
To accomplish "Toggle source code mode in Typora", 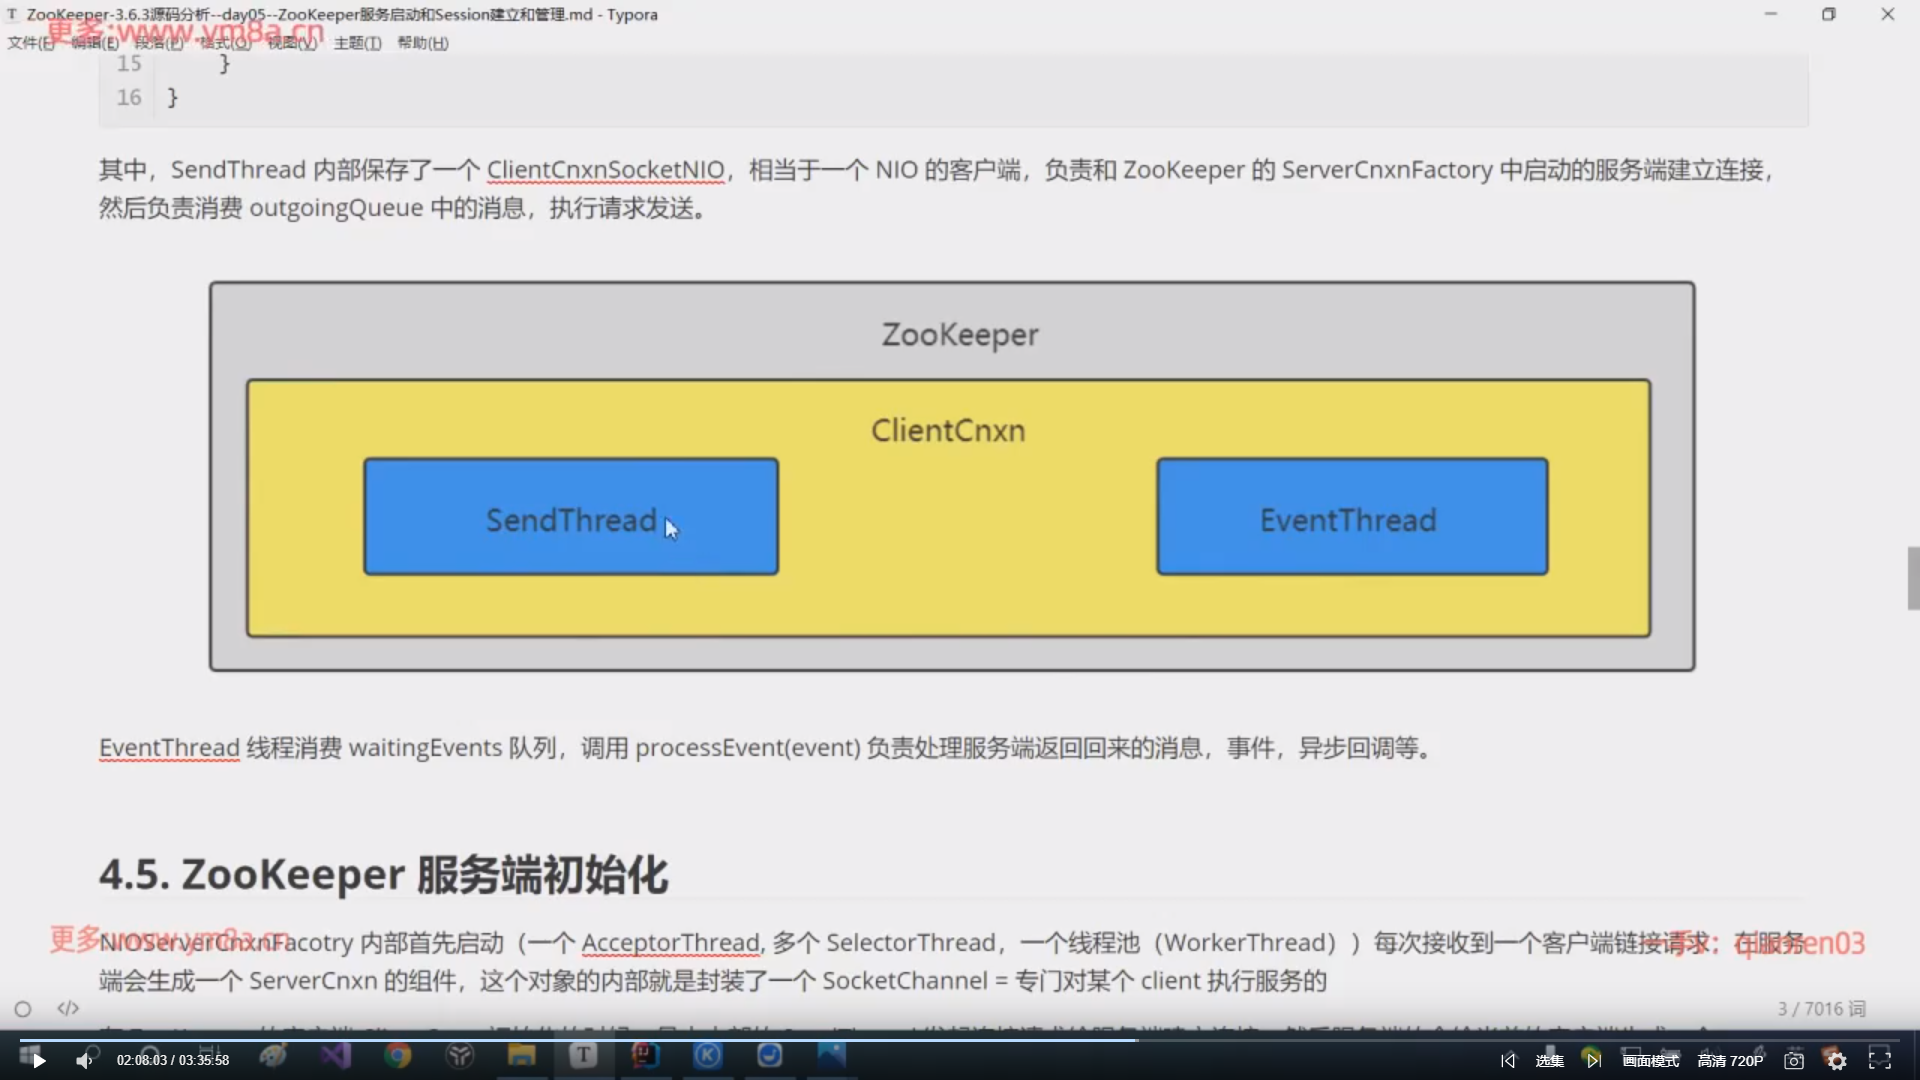I will pyautogui.click(x=68, y=1008).
